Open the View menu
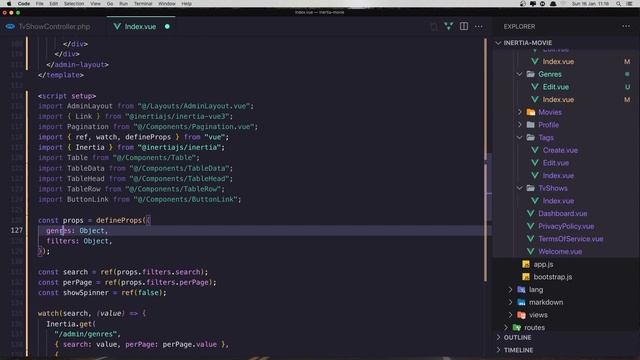The height and width of the screenshot is (360, 640). (x=95, y=4)
